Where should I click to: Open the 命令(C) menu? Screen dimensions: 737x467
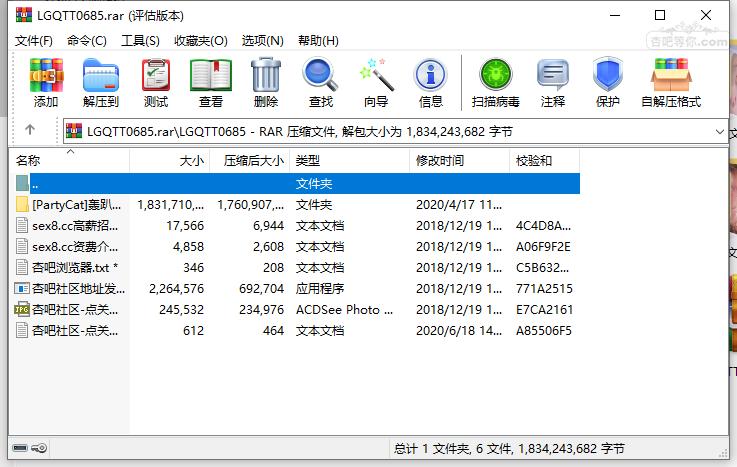tap(87, 41)
